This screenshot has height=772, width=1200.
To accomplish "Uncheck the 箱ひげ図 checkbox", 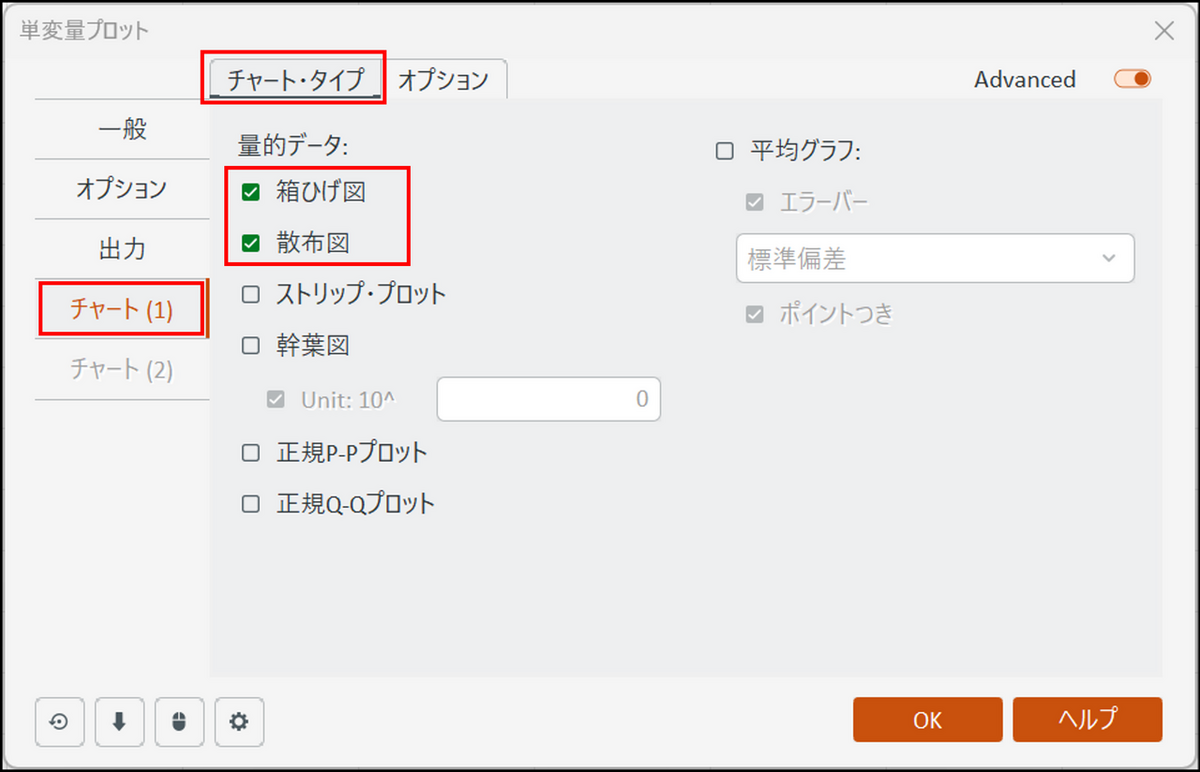I will pos(251,192).
